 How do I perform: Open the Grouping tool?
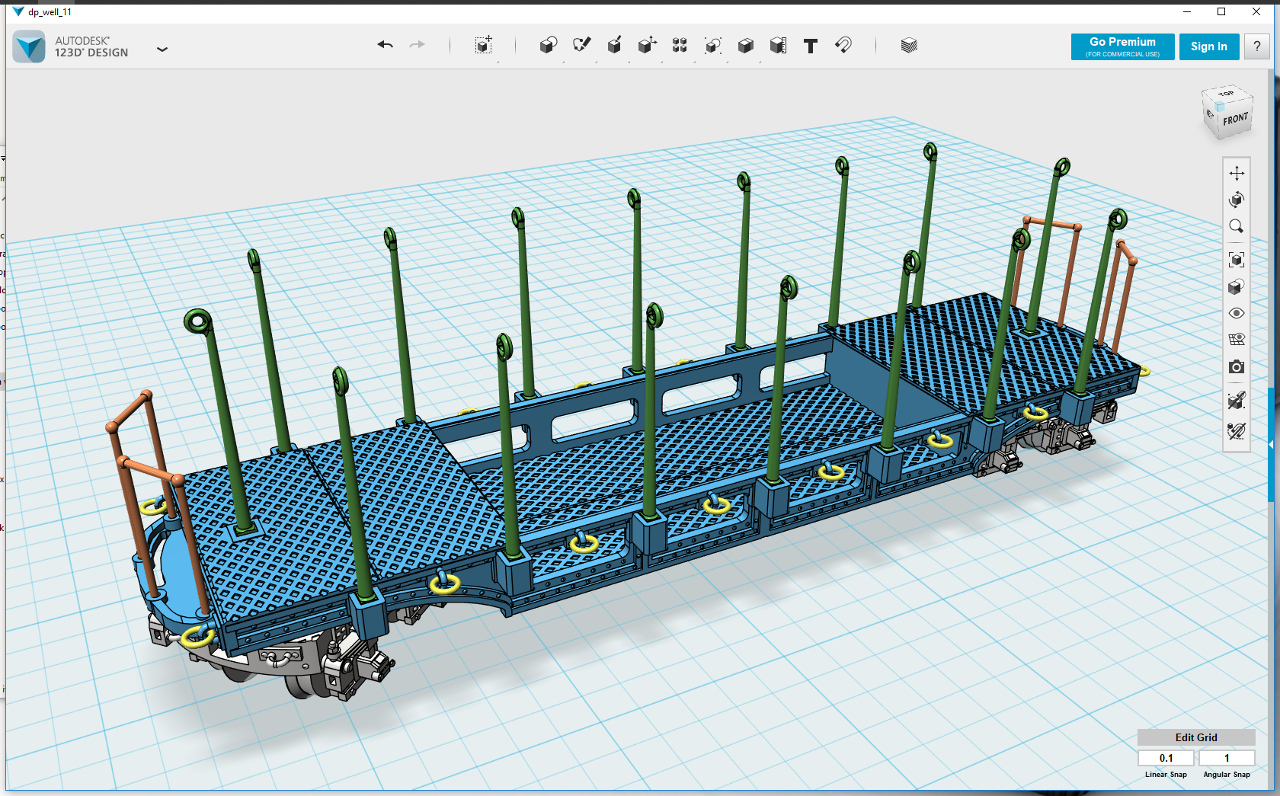click(x=713, y=45)
